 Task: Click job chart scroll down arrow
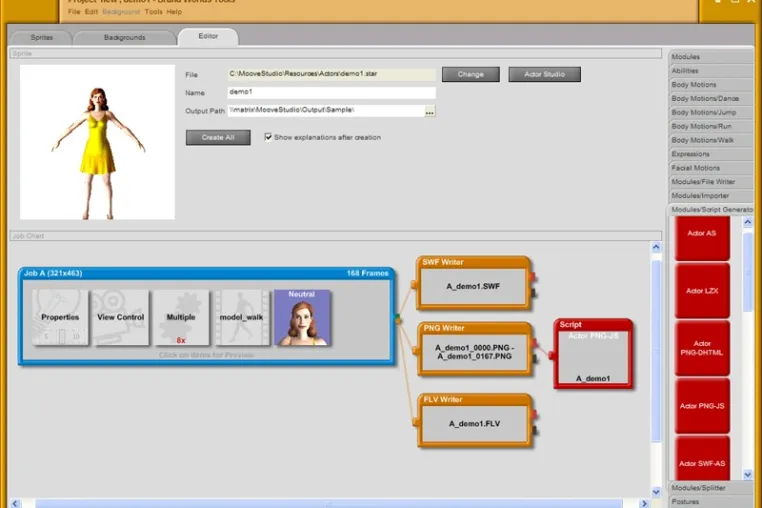656,491
